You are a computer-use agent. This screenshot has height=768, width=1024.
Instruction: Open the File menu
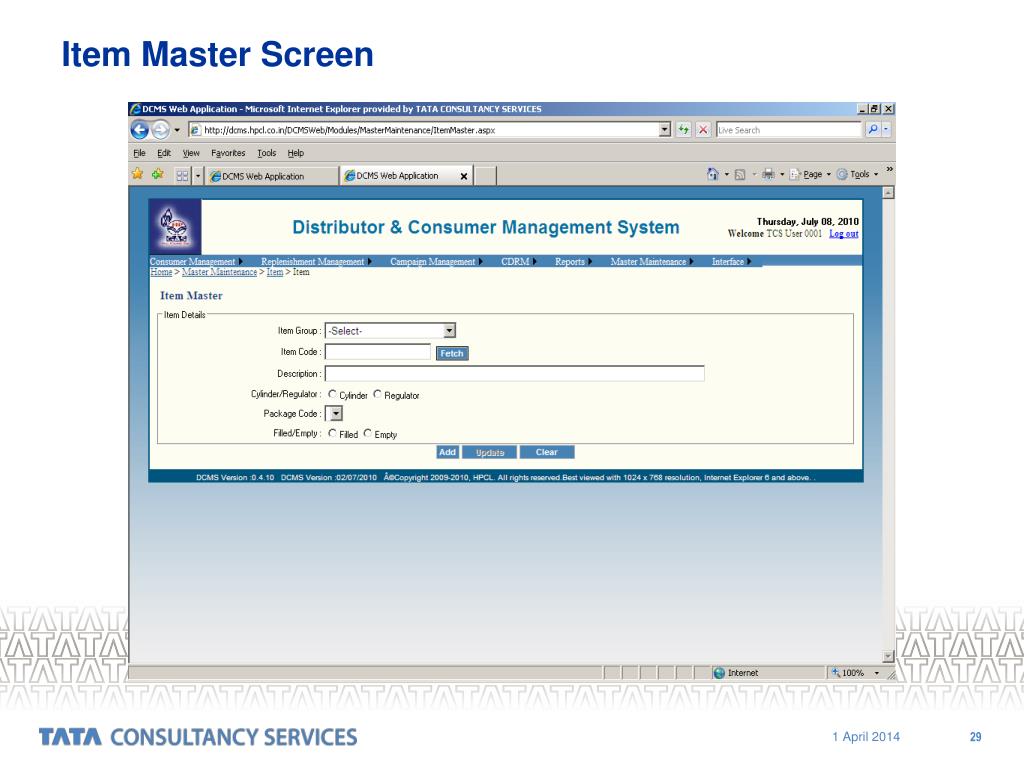[139, 153]
